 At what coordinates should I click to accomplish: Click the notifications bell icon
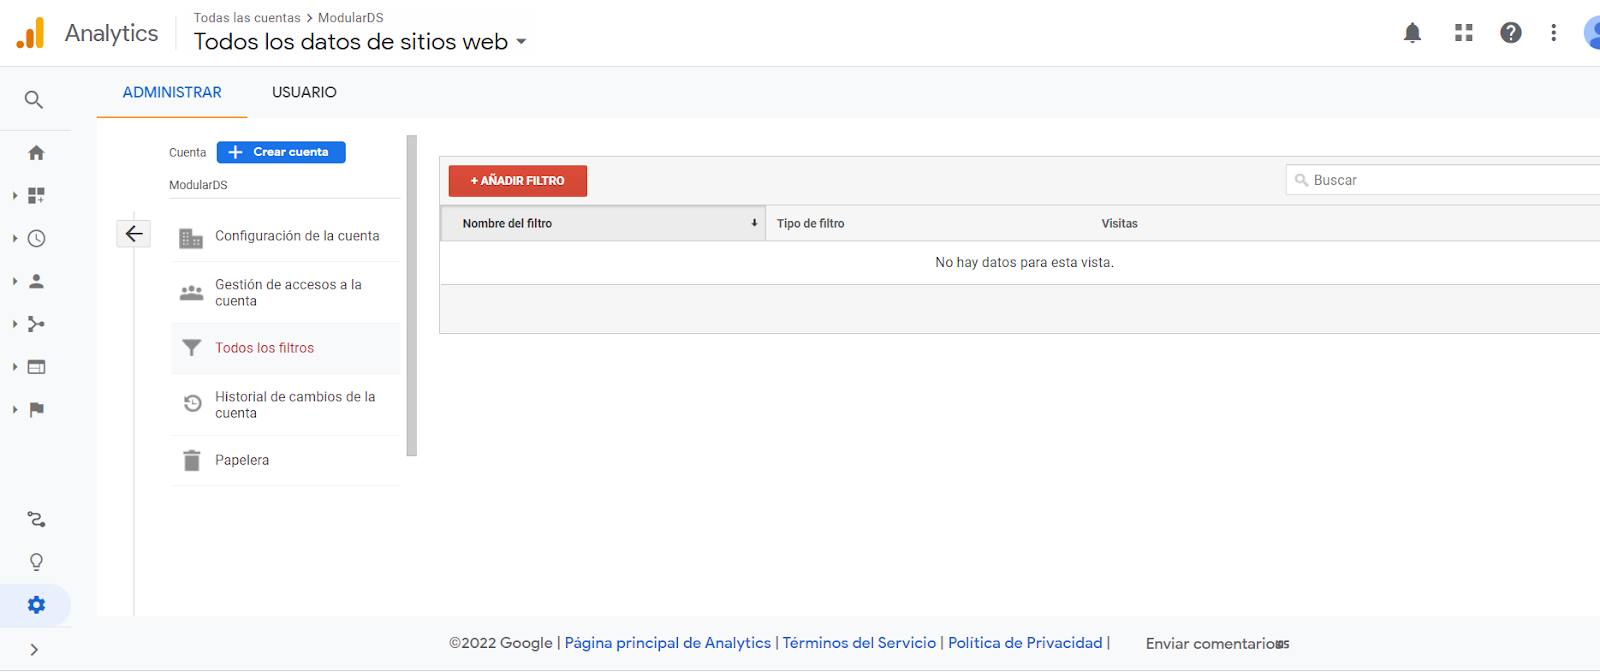coord(1412,33)
